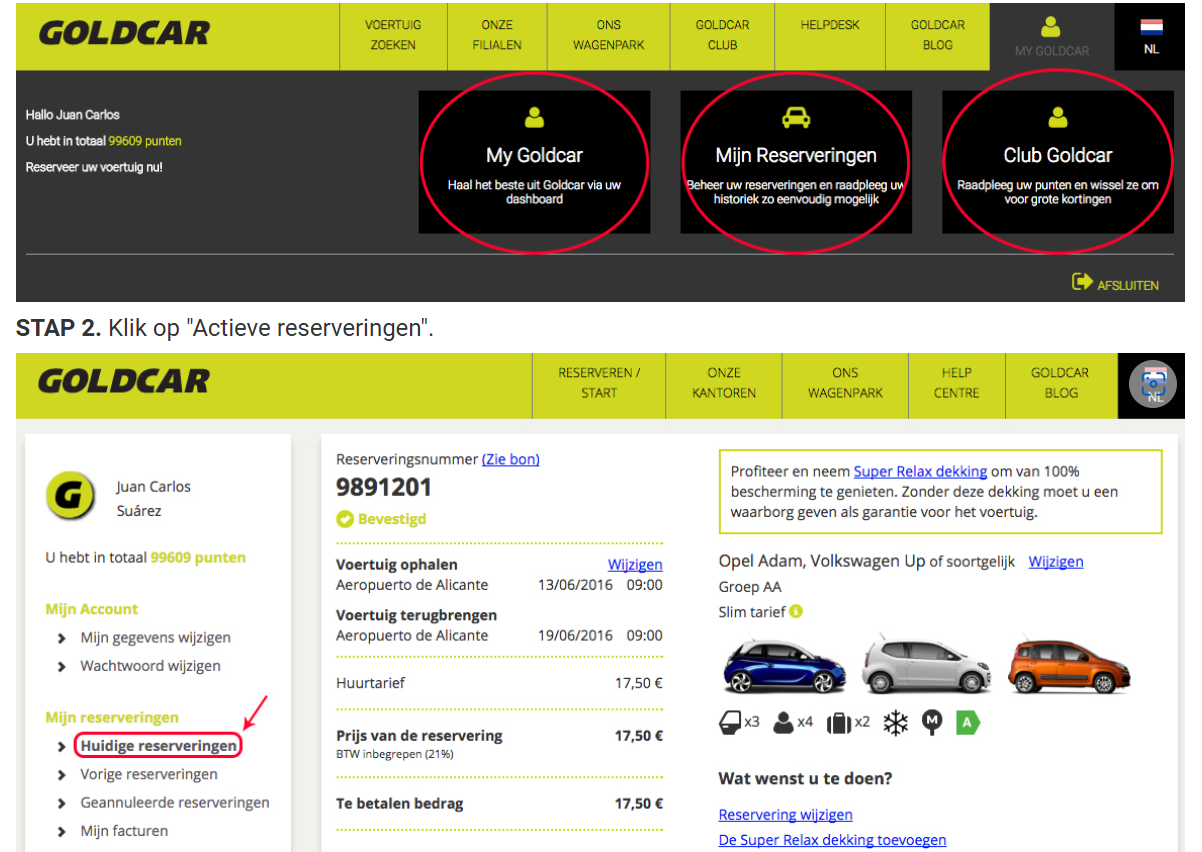The width and height of the screenshot is (1202, 852).
Task: Click the person icon on Club Goldcar card
Action: tap(1058, 118)
